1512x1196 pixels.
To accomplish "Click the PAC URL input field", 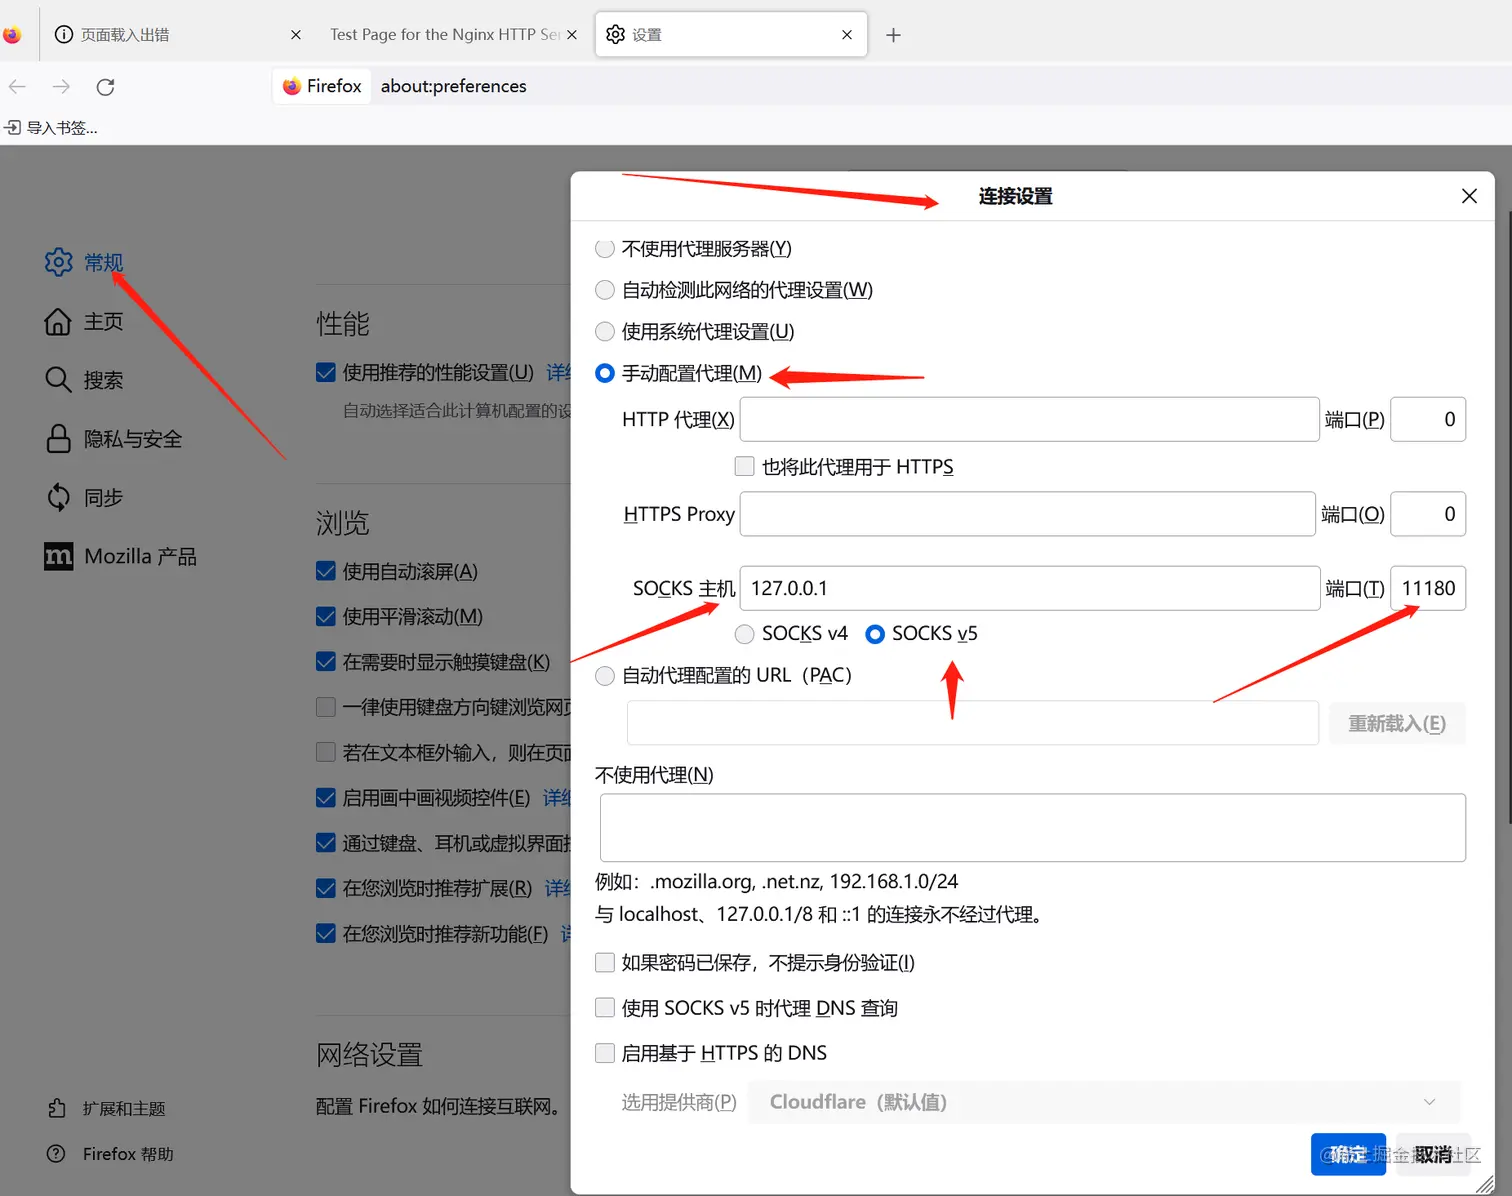I will coord(973,723).
